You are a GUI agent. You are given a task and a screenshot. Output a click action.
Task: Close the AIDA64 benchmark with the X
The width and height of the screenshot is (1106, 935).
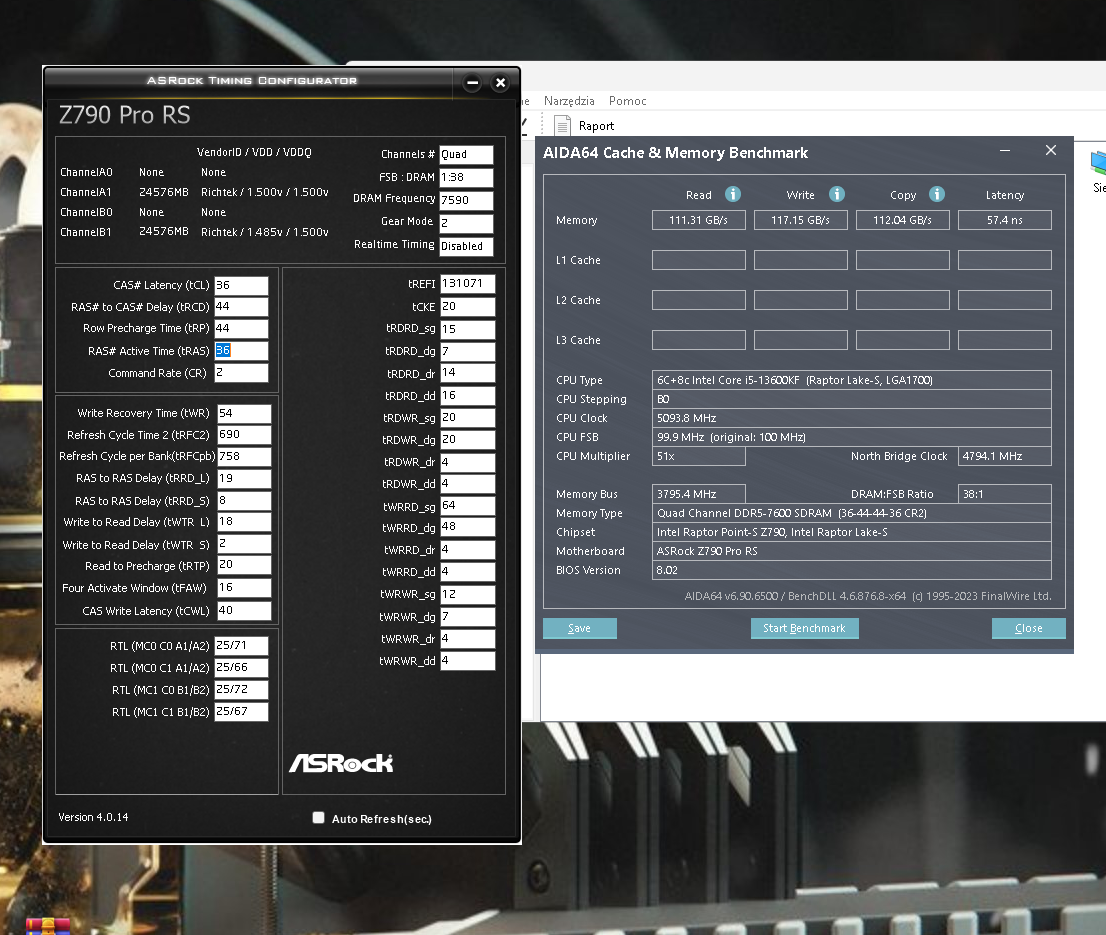(1050, 150)
